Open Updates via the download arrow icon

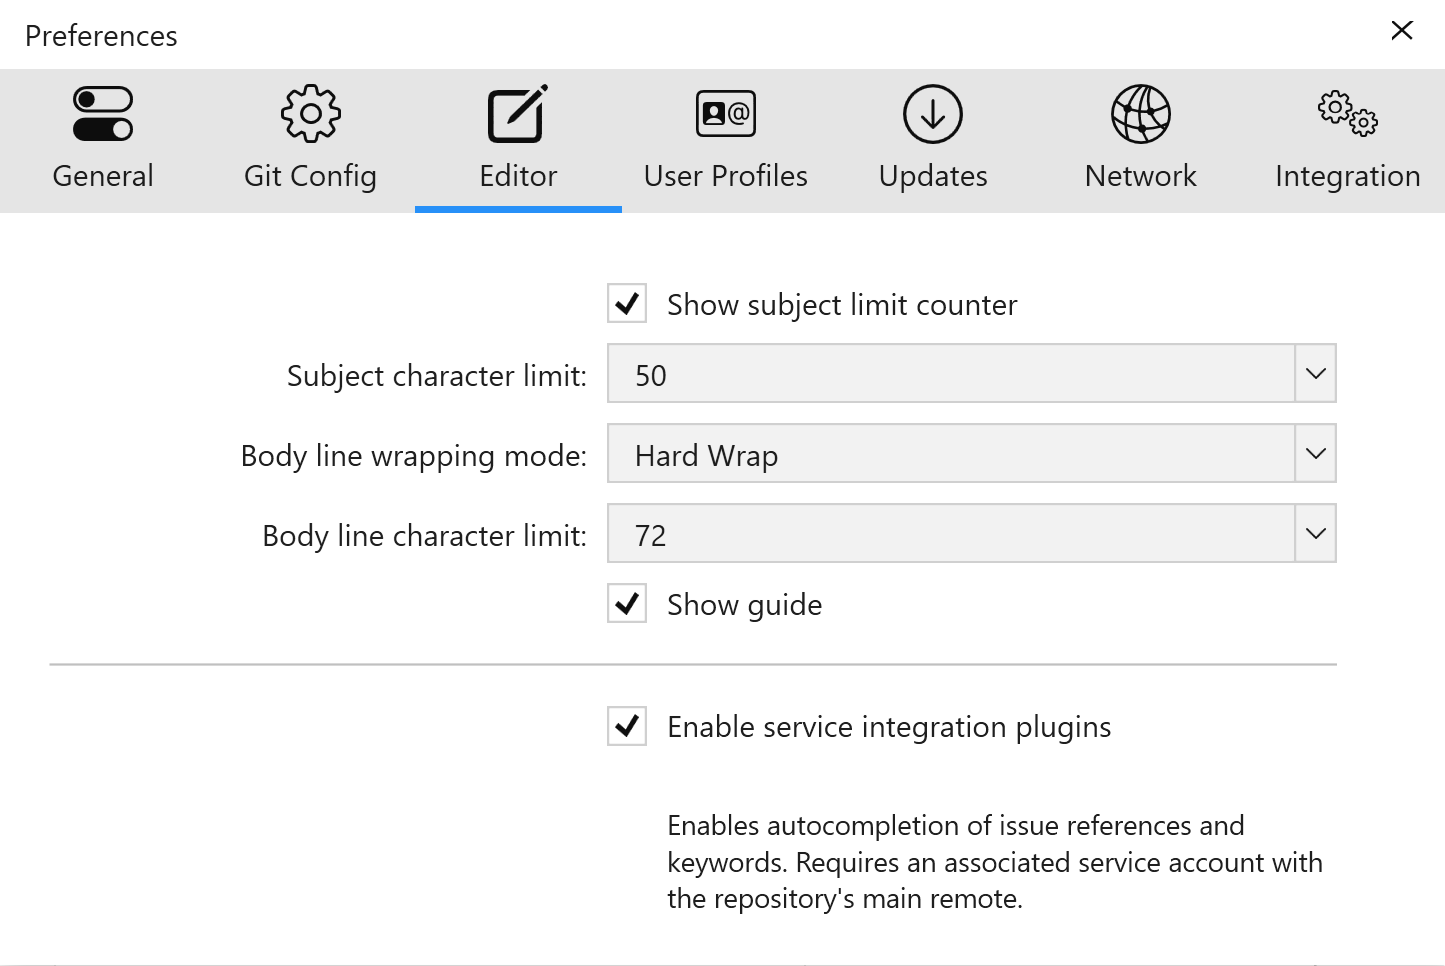tap(932, 112)
